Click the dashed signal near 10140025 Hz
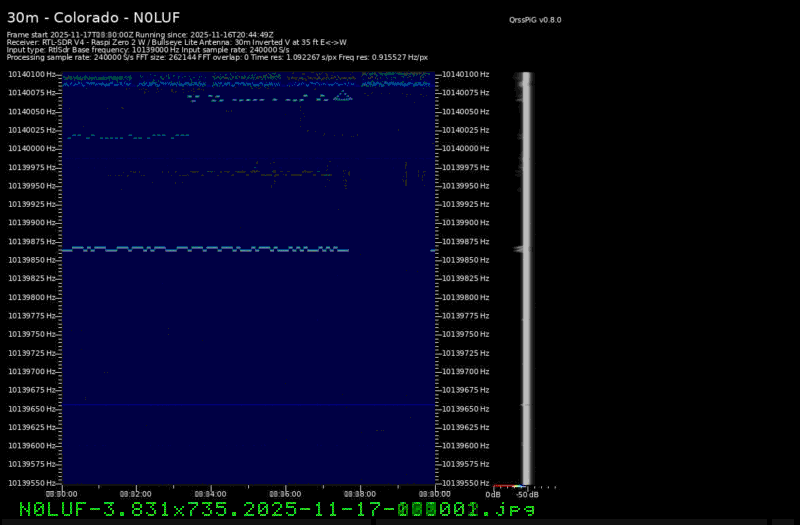 click(125, 136)
